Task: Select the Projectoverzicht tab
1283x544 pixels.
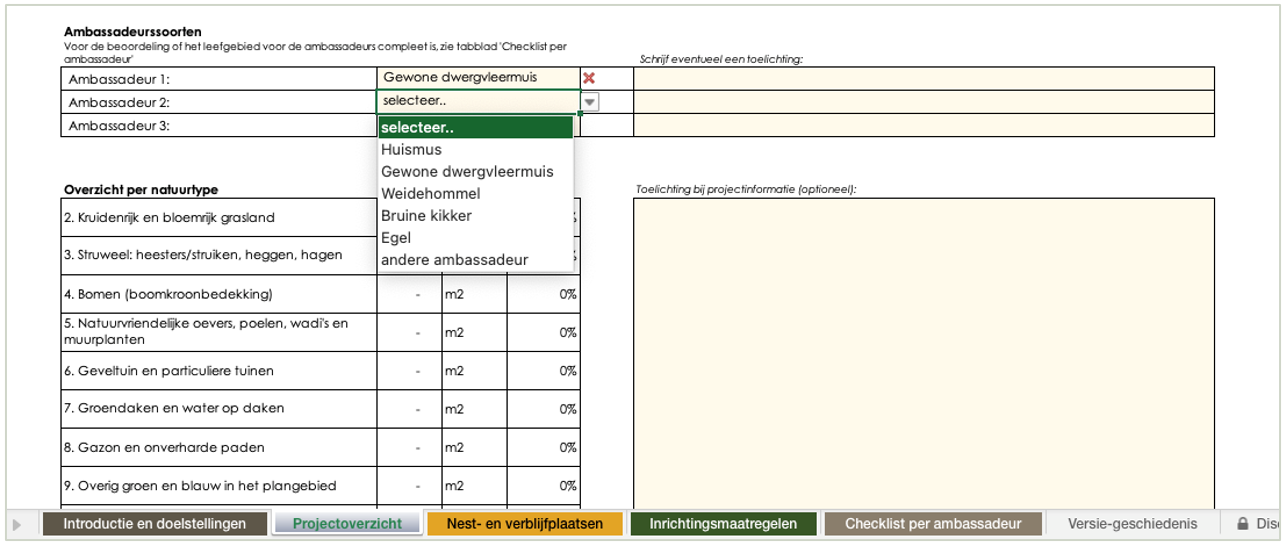Action: [348, 524]
